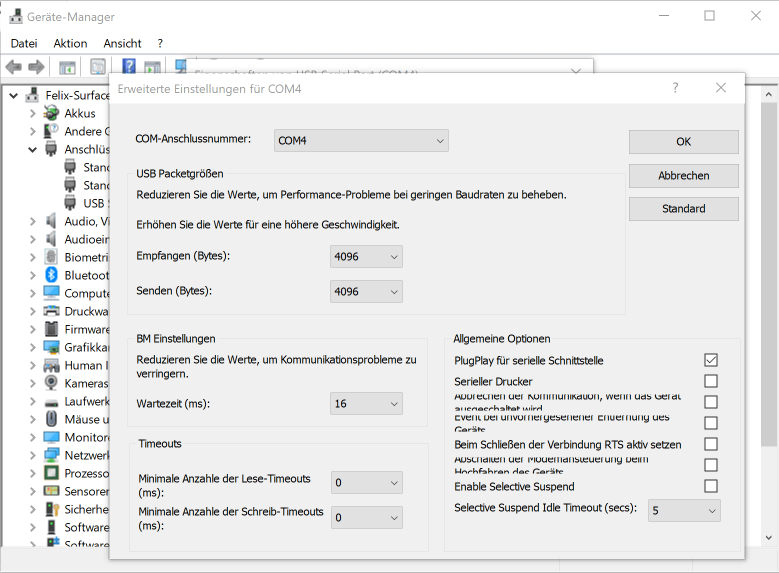Click the Prozessoren chip icon

pyautogui.click(x=51, y=473)
